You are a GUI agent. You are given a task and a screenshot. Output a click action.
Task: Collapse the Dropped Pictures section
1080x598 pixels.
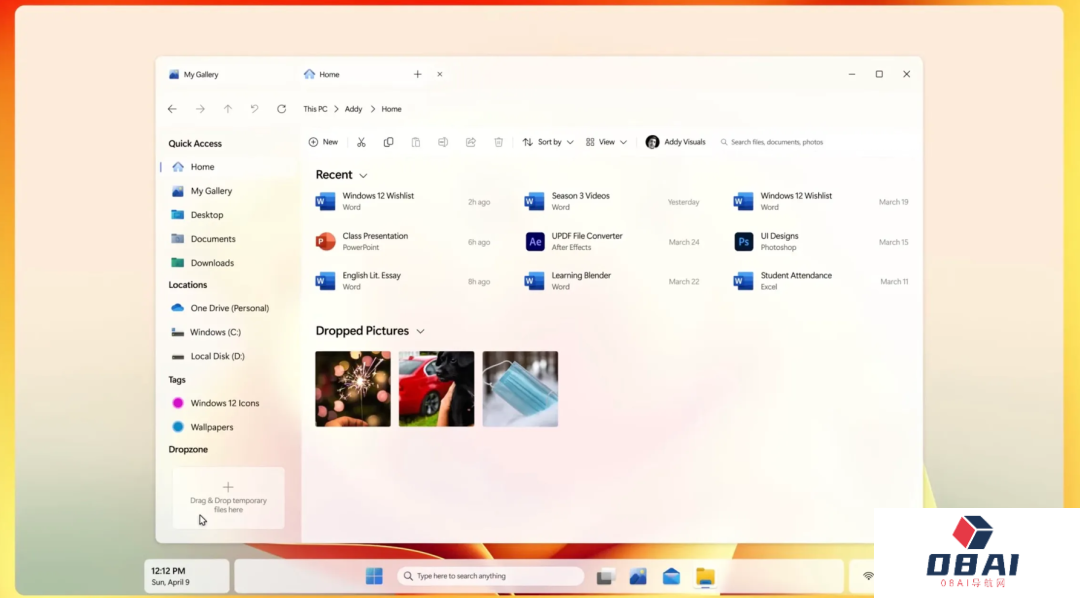click(420, 331)
